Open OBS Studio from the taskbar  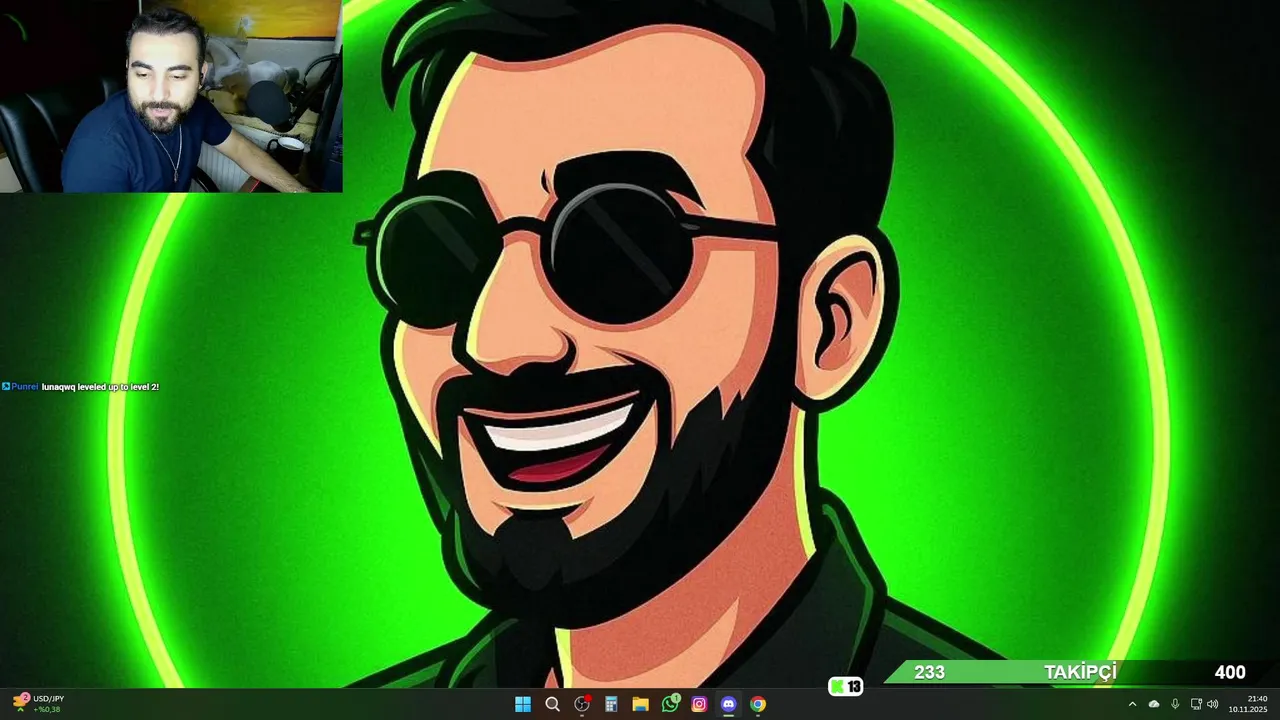coord(582,704)
